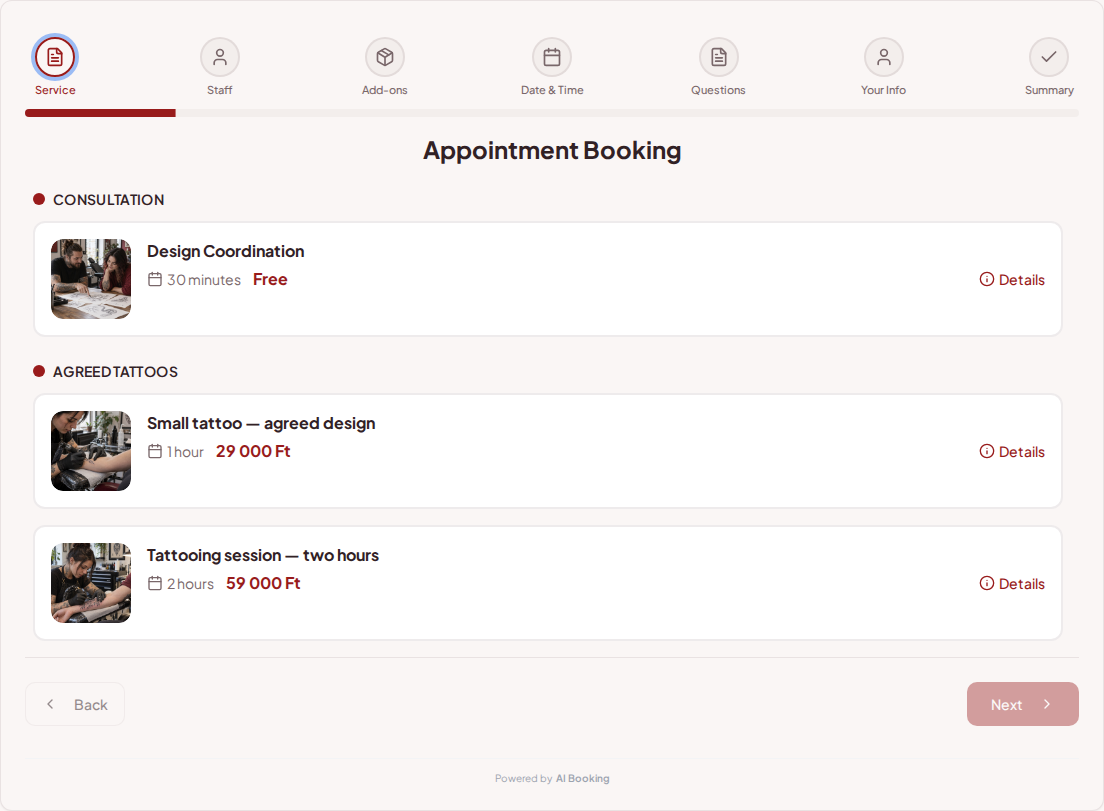Click the Add-ons step label
Viewport: 1104px width, 811px height.
(384, 90)
